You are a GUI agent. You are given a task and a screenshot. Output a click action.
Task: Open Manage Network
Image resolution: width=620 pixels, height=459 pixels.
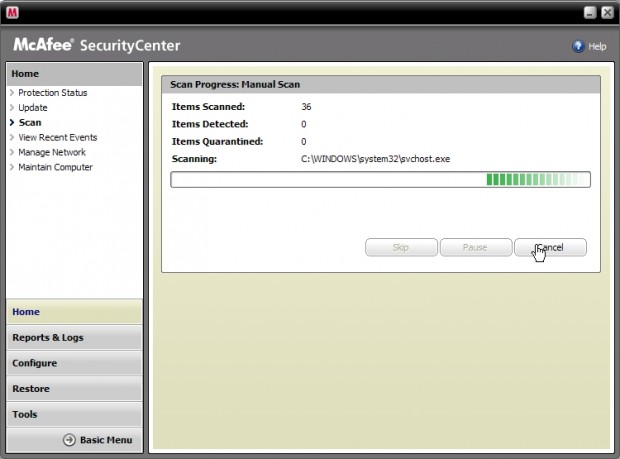[52, 152]
